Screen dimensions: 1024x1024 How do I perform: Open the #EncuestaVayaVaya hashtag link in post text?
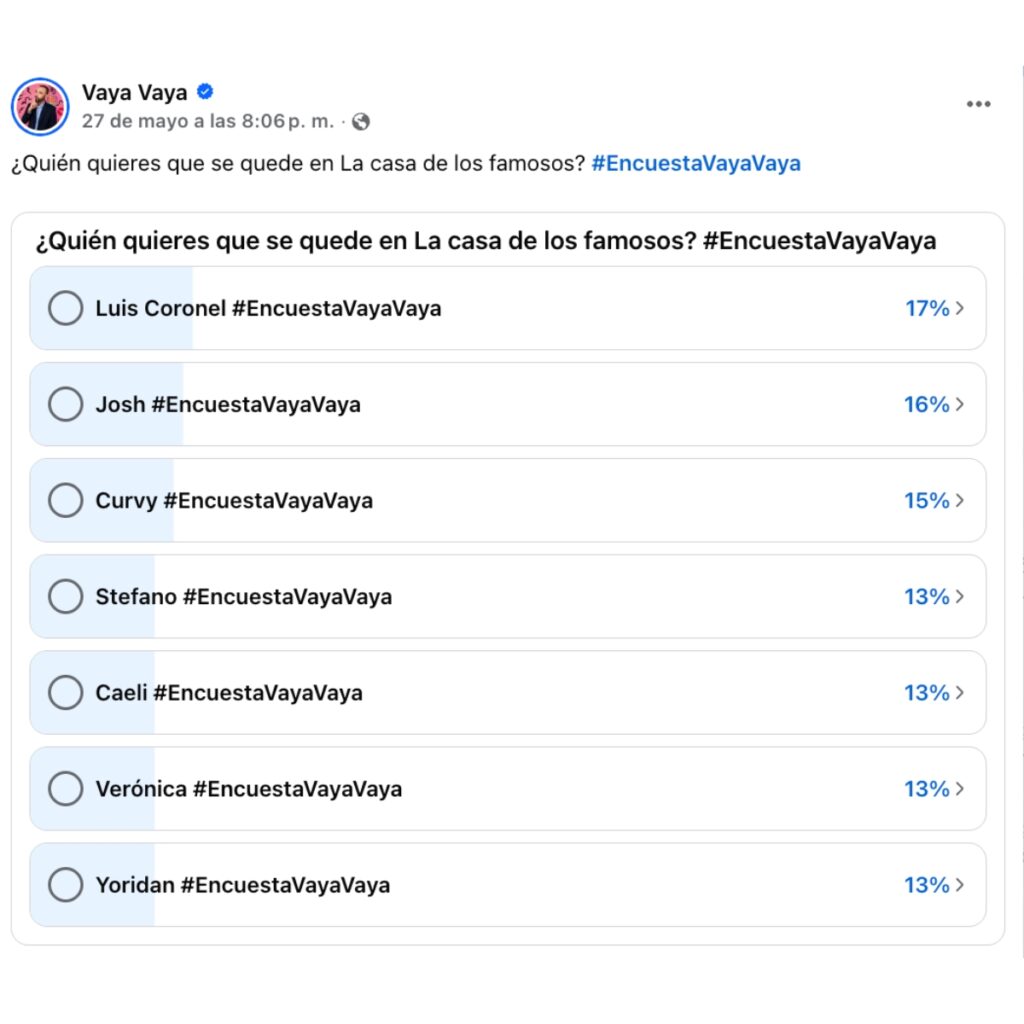(696, 163)
